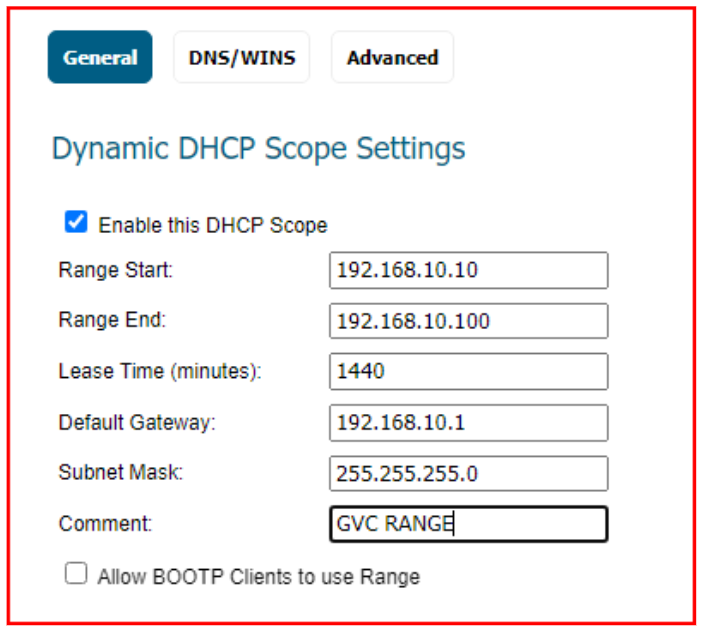The height and width of the screenshot is (631, 702).
Task: Click the 'Enable this DHCP Scope' label text
Action: [x=212, y=225]
